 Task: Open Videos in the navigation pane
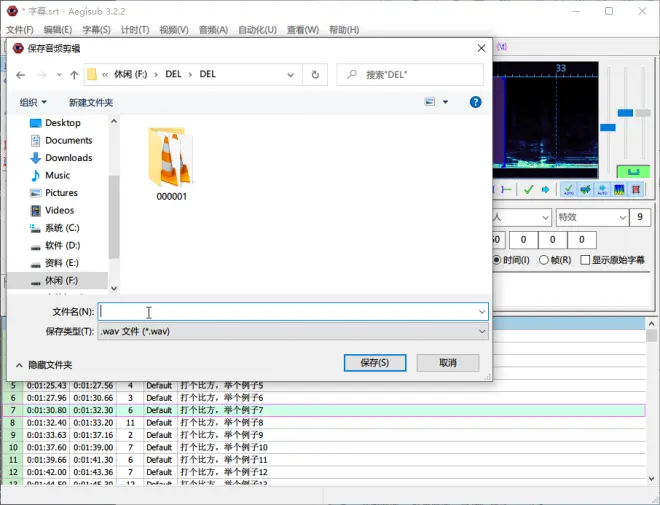[58, 210]
